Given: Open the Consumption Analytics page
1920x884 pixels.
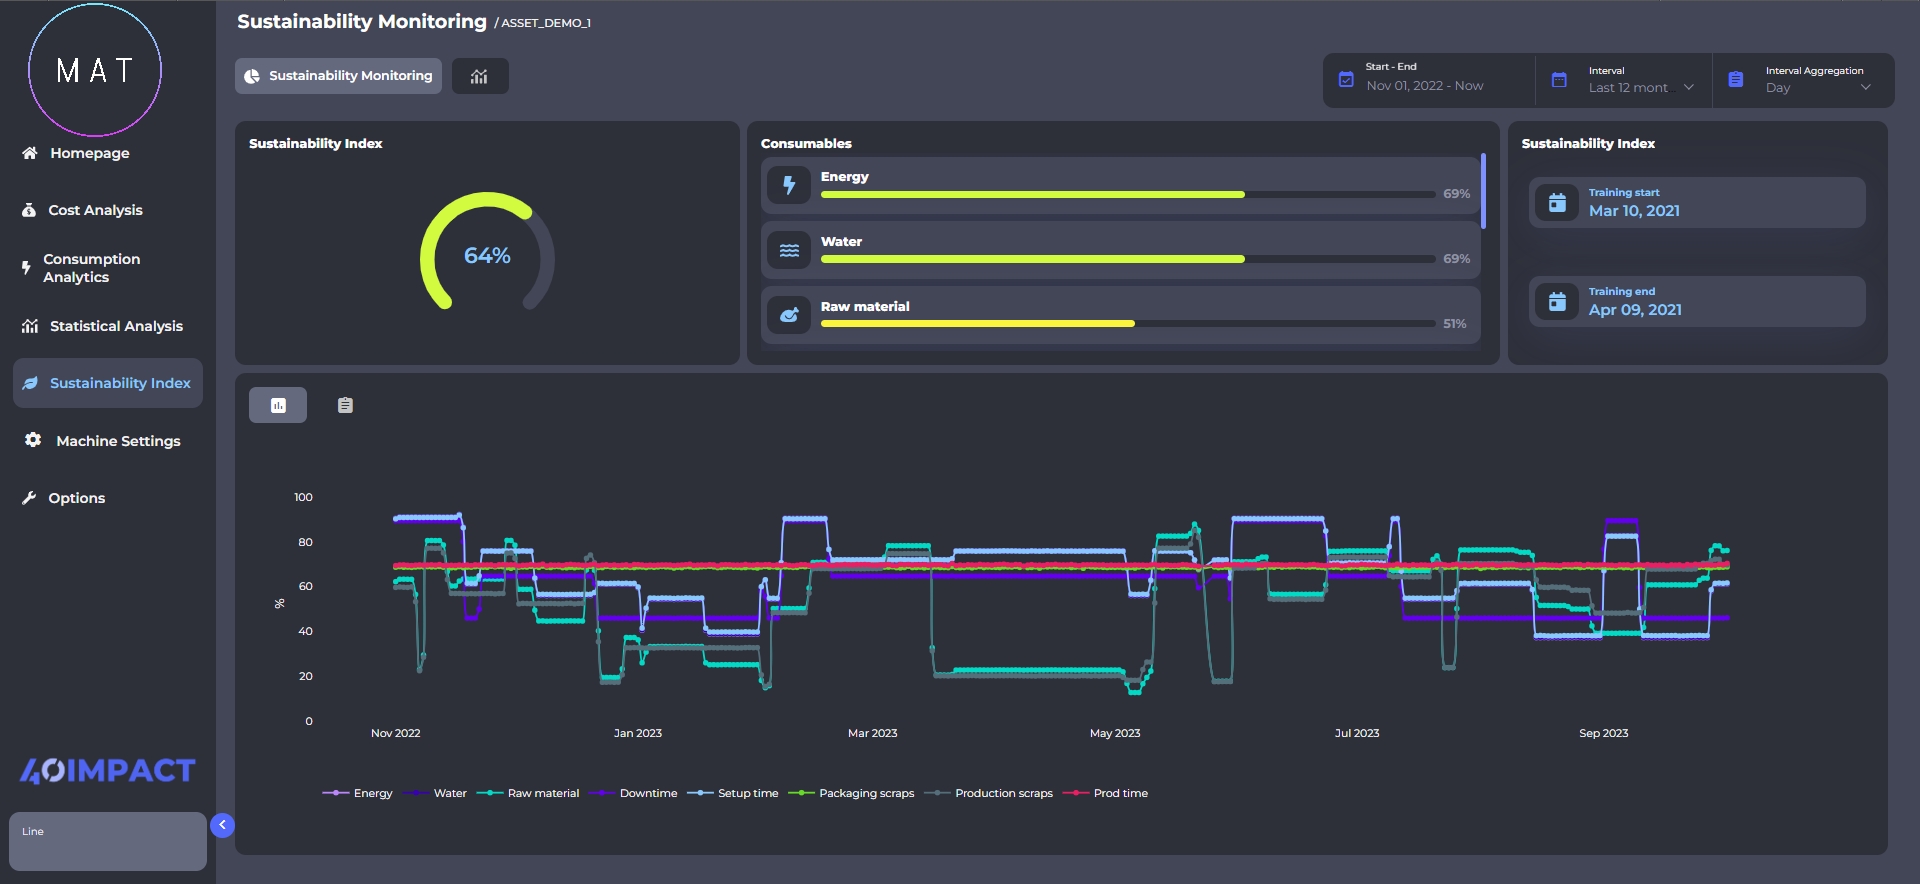Looking at the screenshot, I should (x=91, y=268).
